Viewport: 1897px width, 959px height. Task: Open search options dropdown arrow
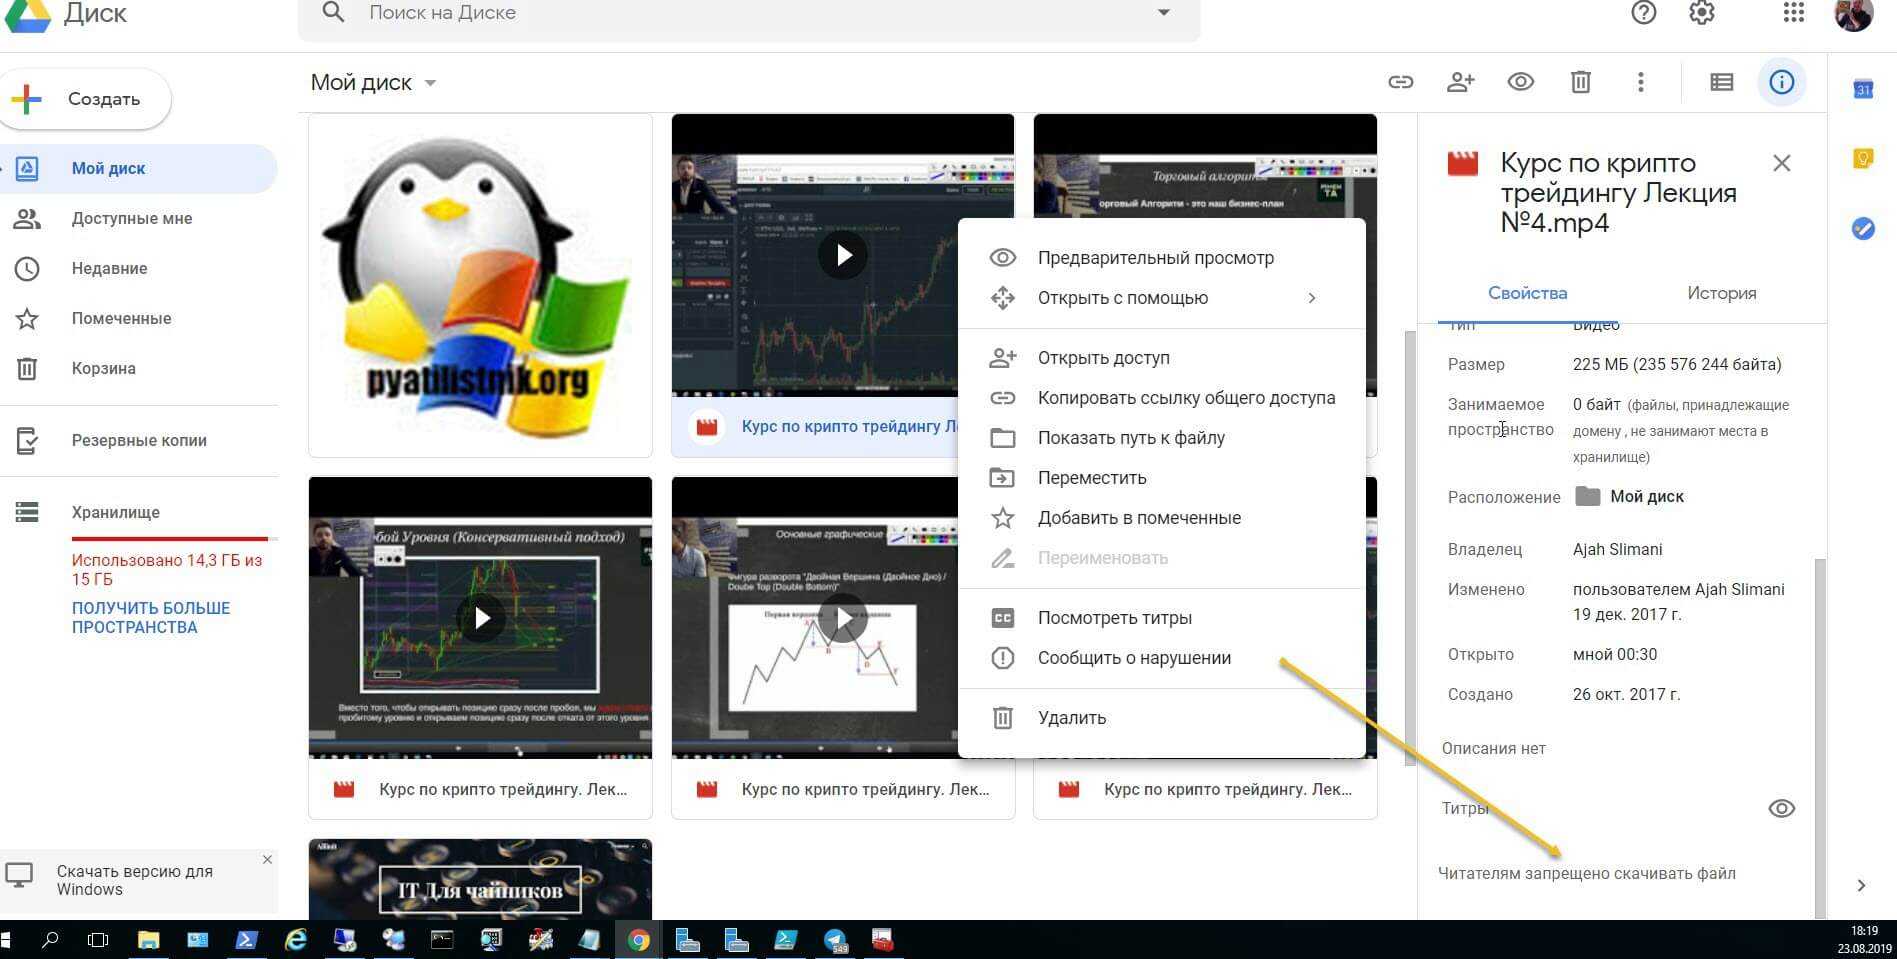click(1163, 13)
